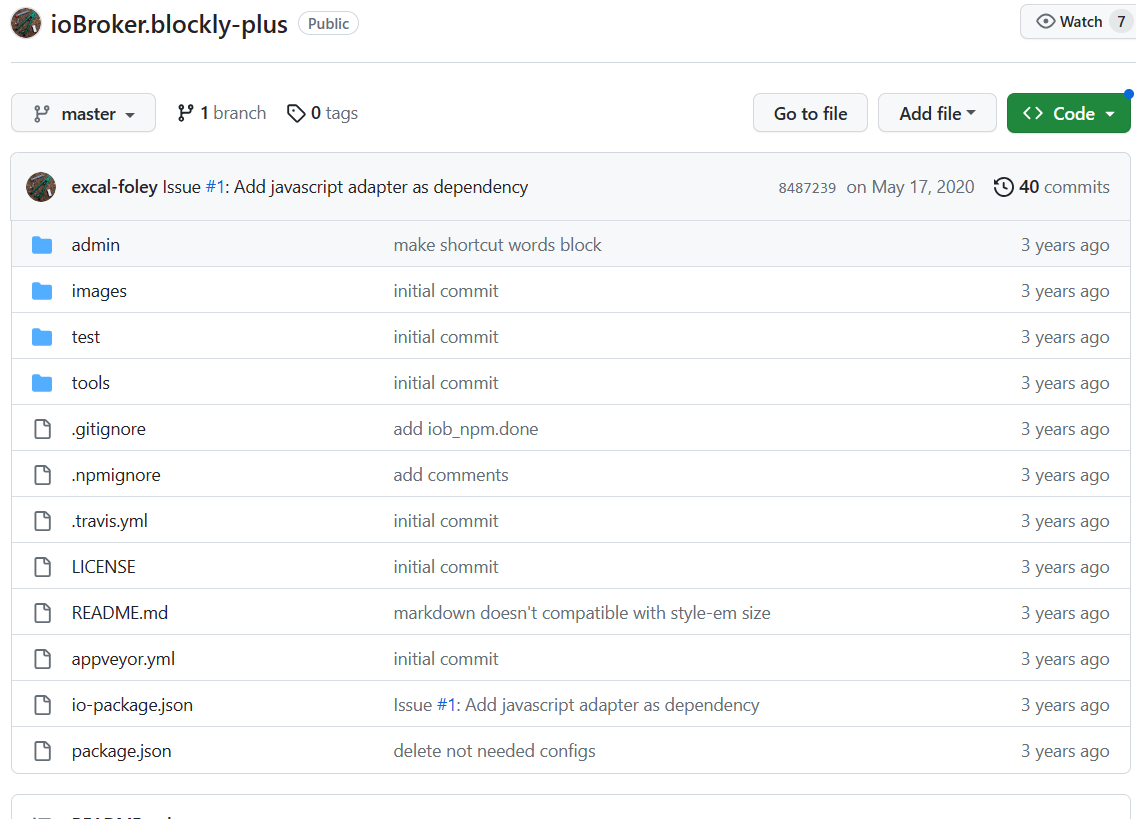This screenshot has width=1136, height=819.
Task: Click the commit history clock icon
Action: pos(1003,187)
